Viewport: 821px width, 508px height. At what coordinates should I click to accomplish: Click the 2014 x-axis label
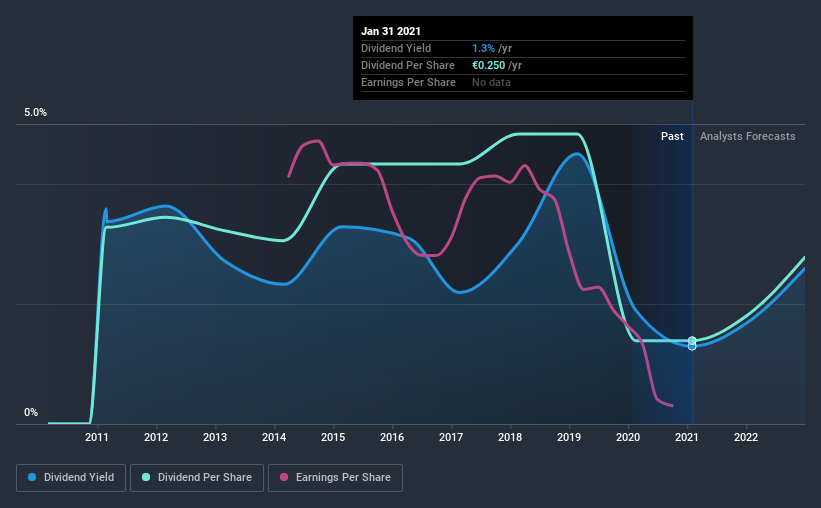[x=274, y=437]
